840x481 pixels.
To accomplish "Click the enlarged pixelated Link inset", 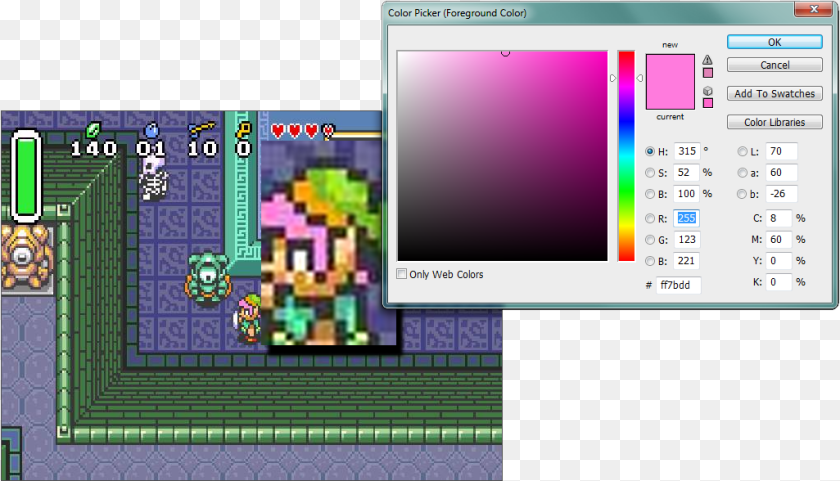I will tap(329, 244).
